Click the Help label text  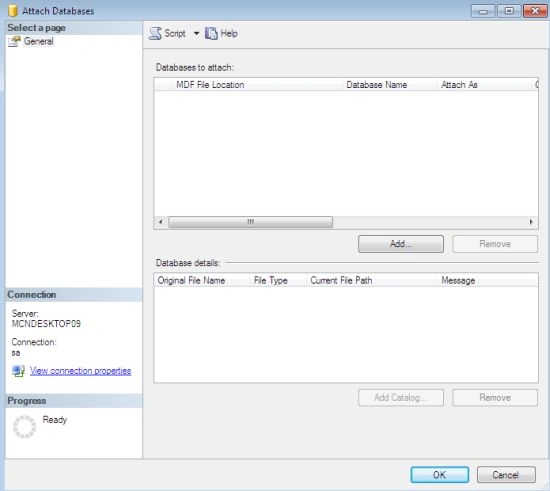coord(229,34)
